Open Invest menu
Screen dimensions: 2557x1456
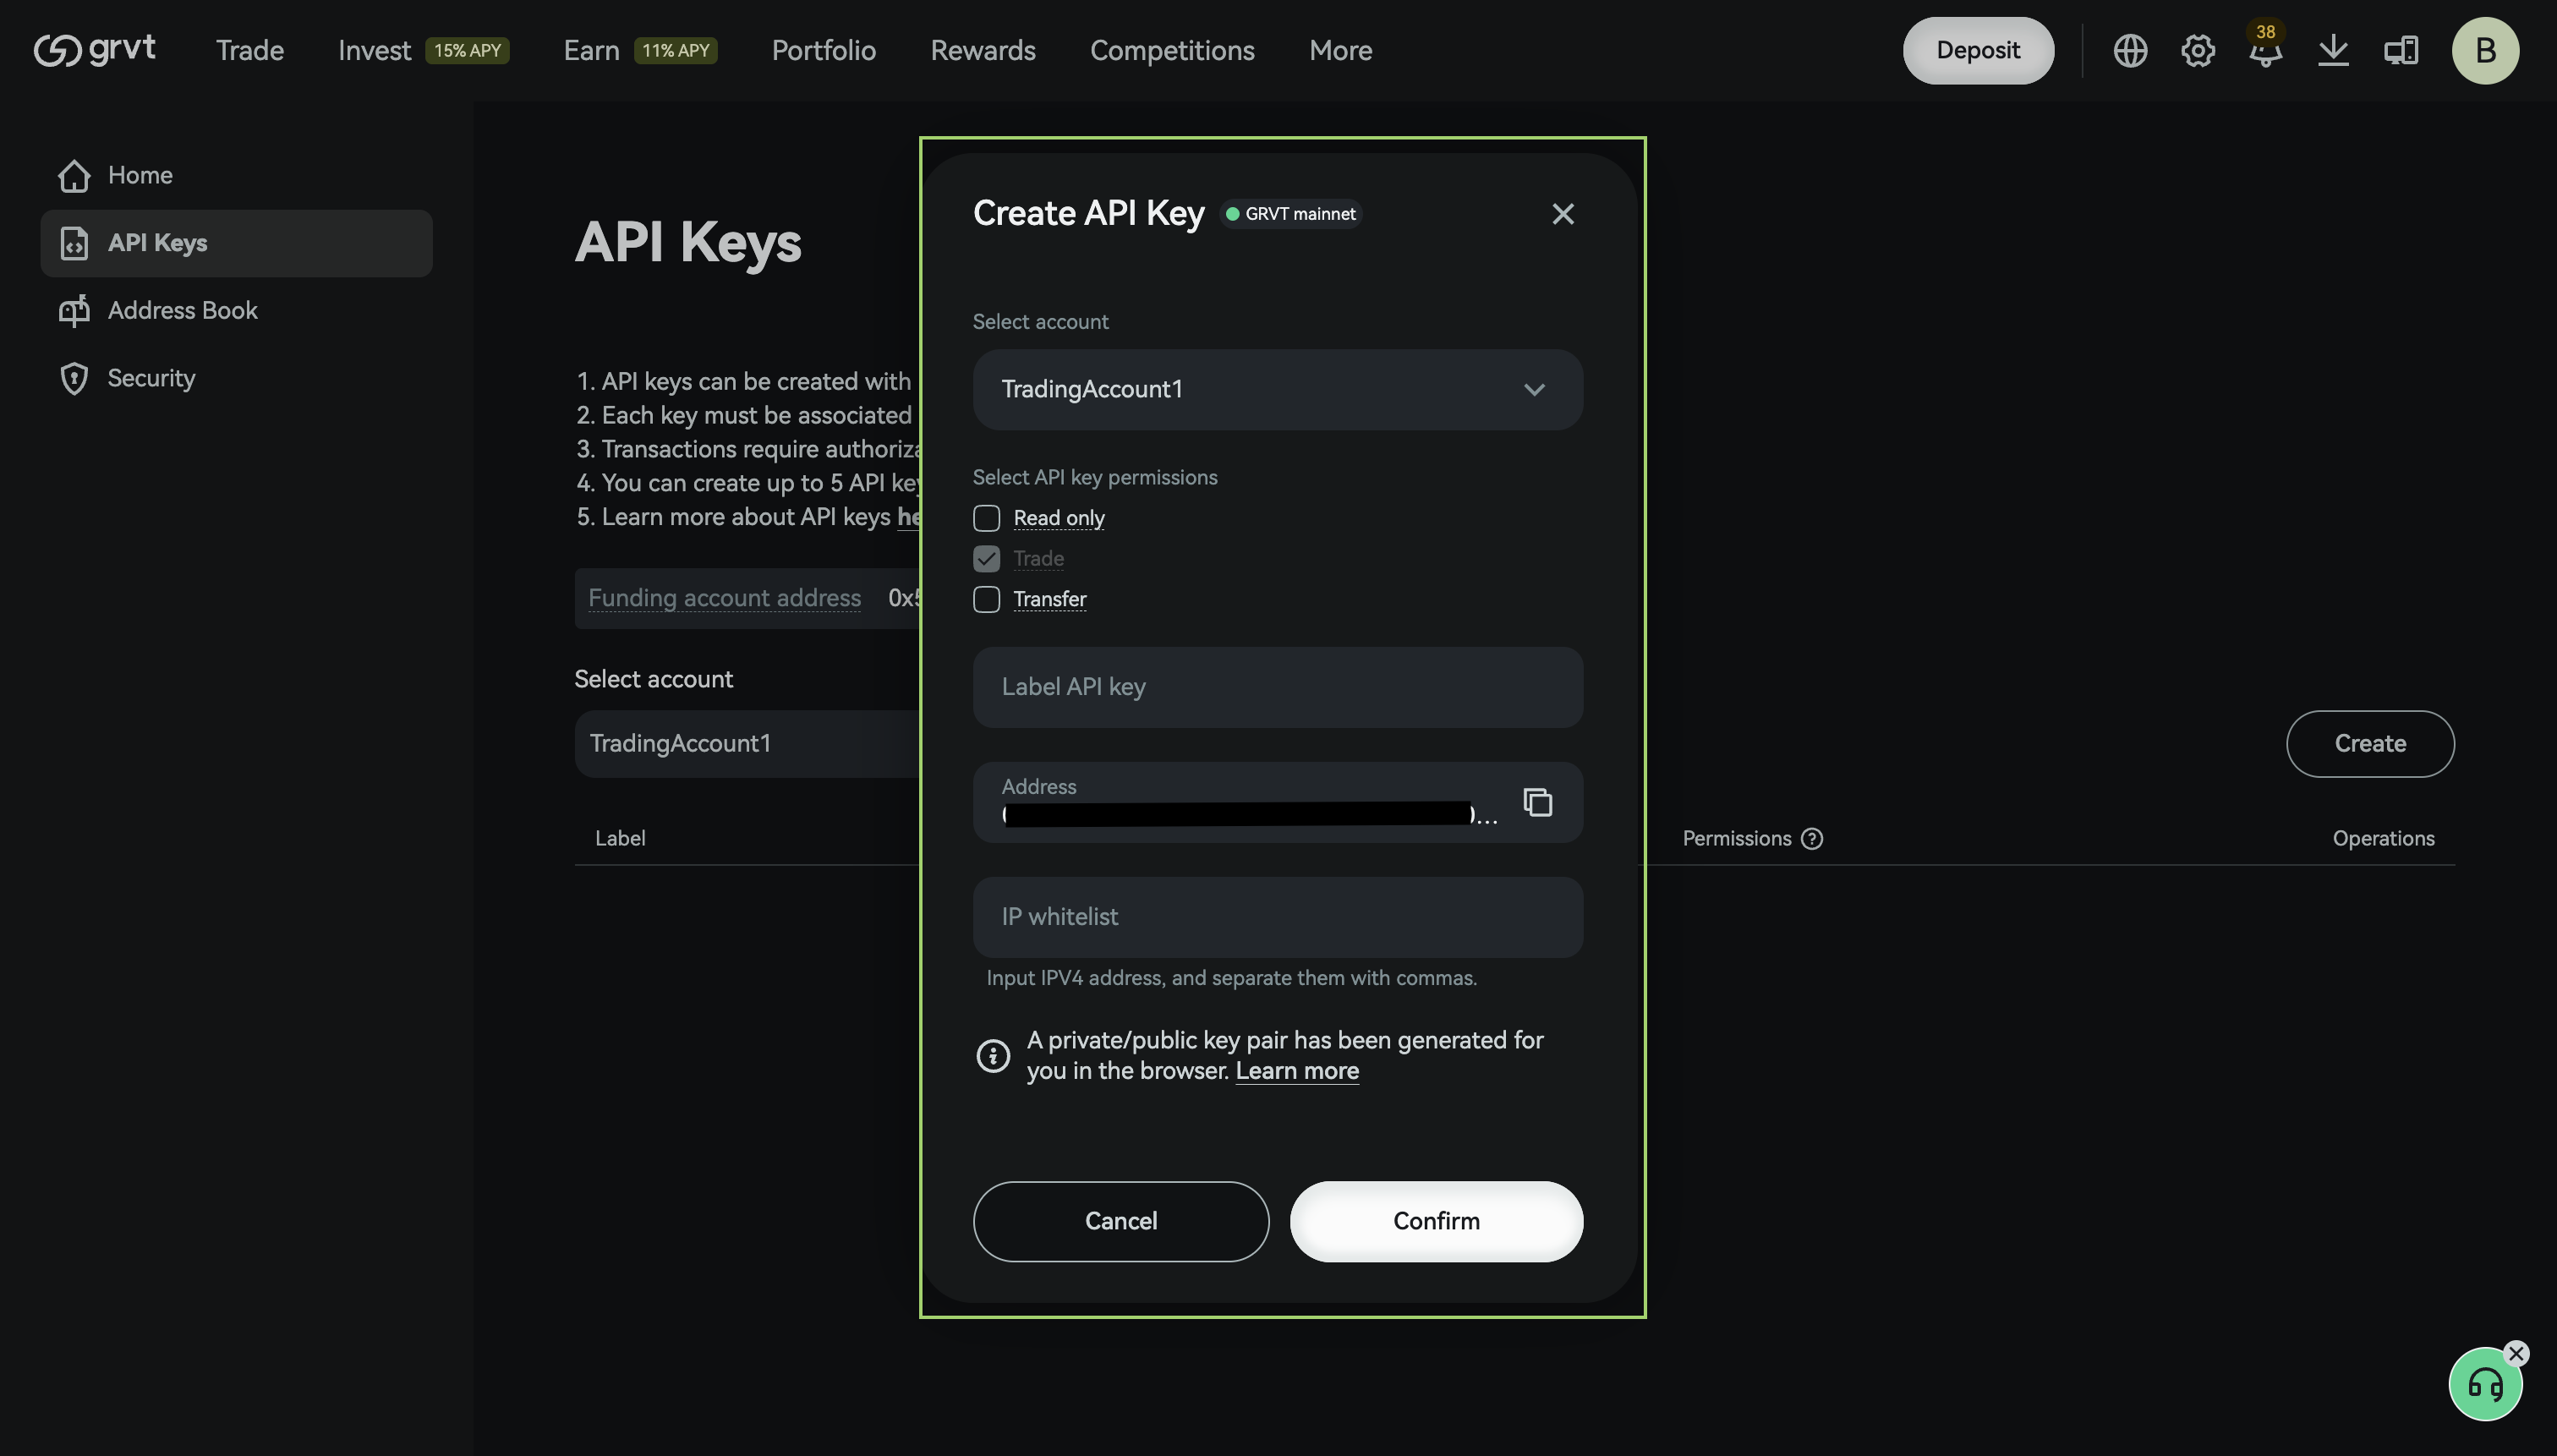tap(374, 50)
